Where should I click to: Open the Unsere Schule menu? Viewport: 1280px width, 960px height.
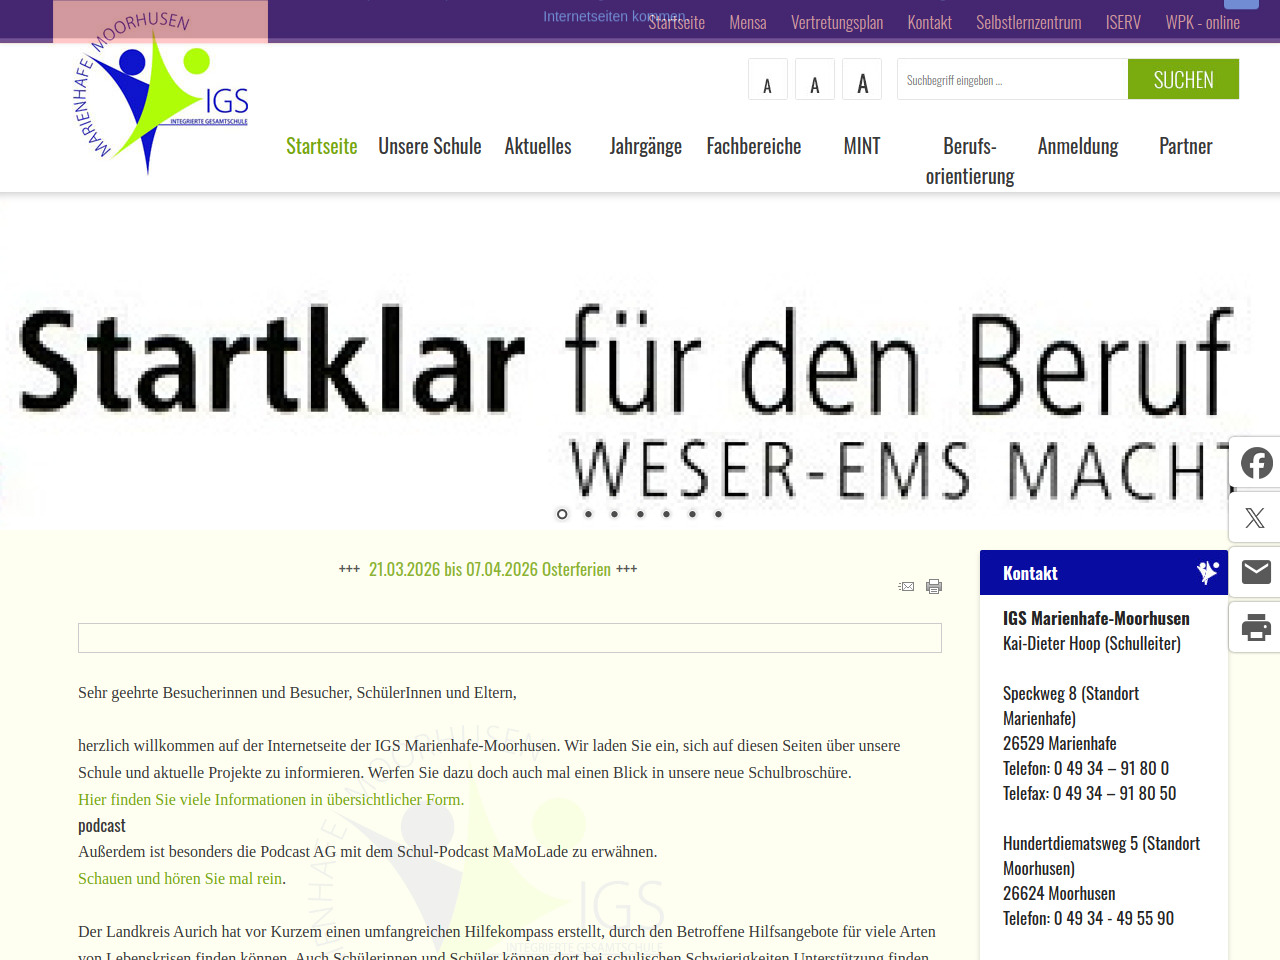tap(430, 146)
